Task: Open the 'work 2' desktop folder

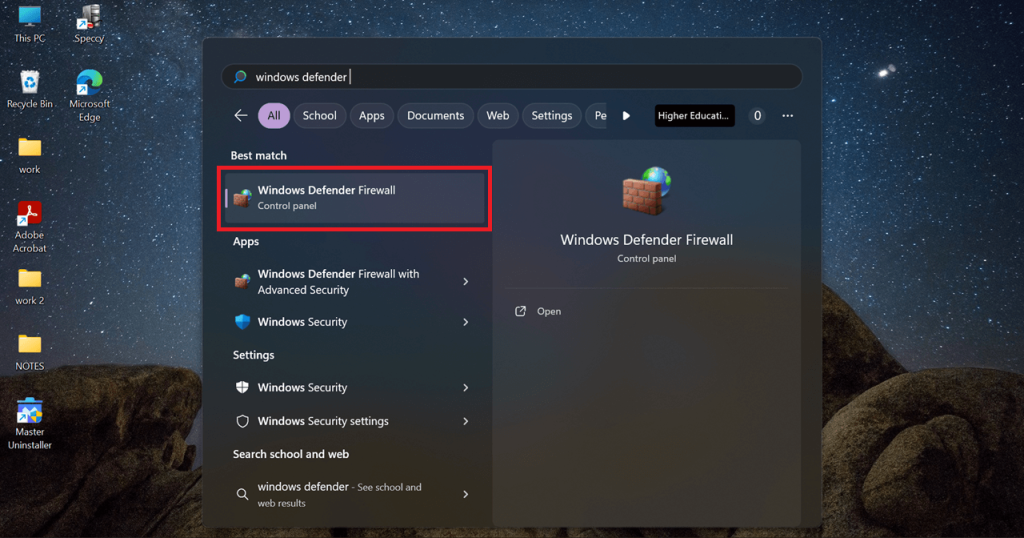Action: [x=29, y=287]
